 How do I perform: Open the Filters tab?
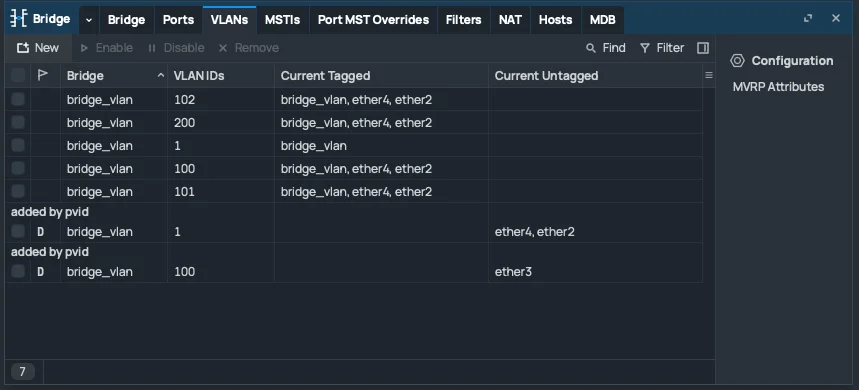pos(463,20)
